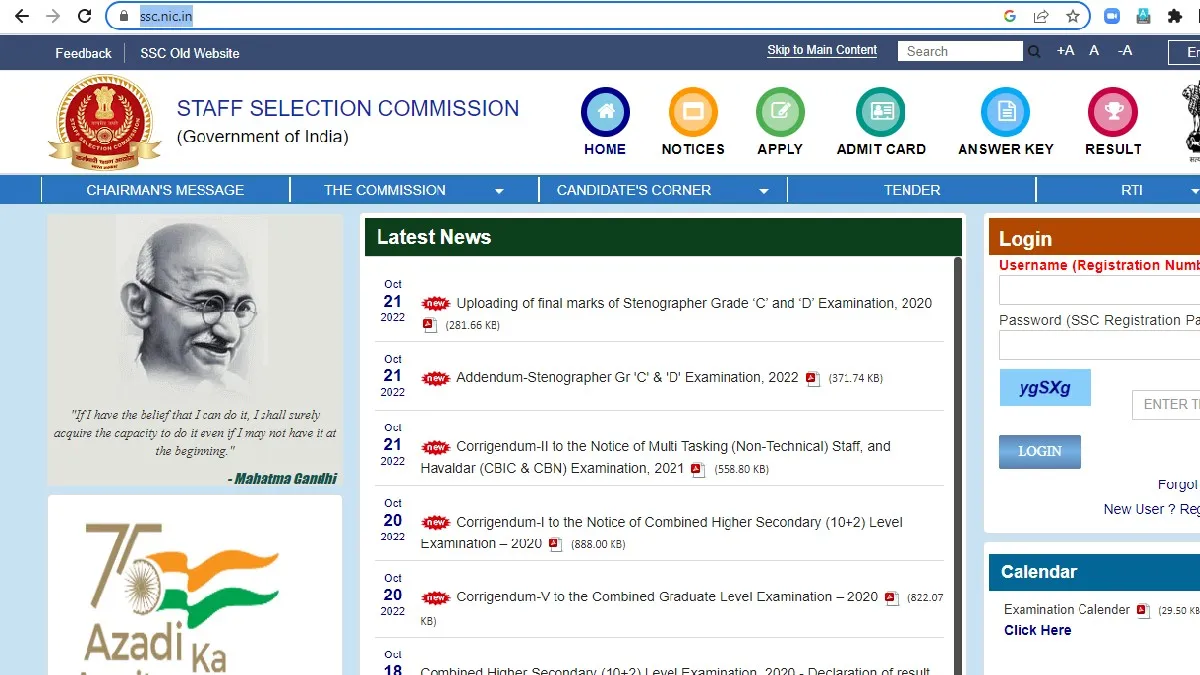Viewport: 1200px width, 675px height.
Task: Focus the Username registration number field
Action: click(x=1099, y=290)
